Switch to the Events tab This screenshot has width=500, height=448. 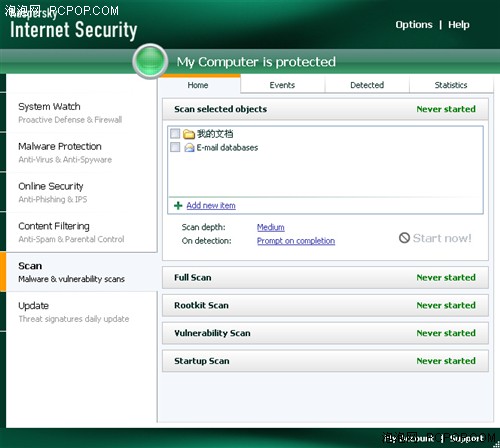[x=282, y=85]
